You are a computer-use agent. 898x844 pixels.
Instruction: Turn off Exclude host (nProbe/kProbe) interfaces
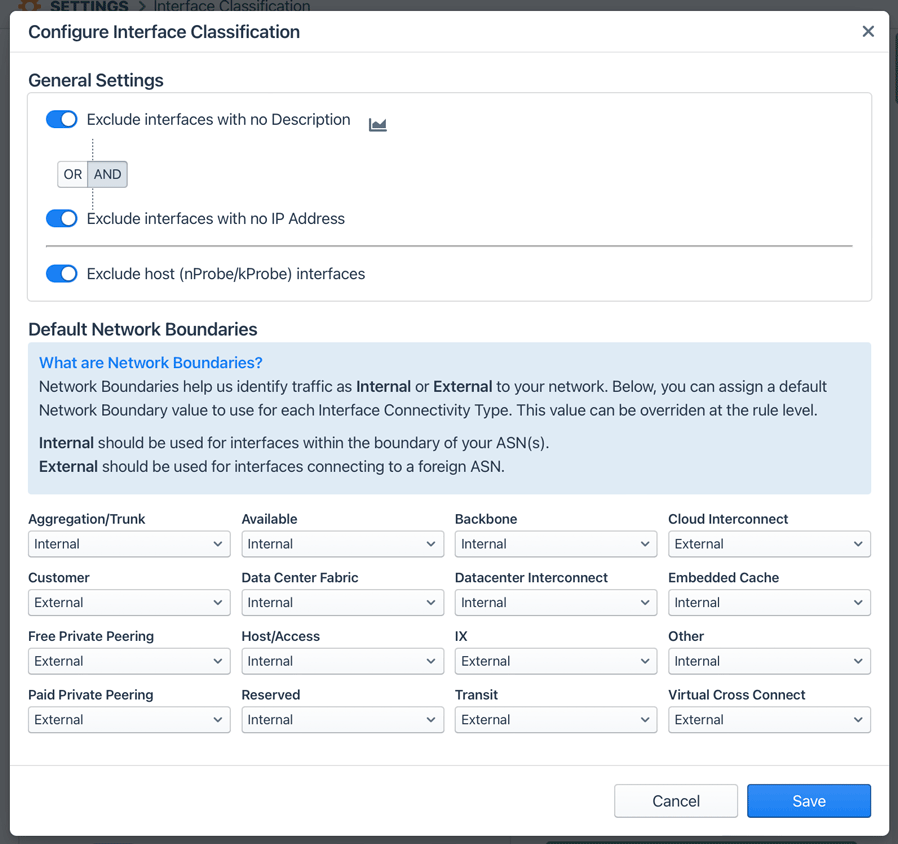(x=61, y=273)
